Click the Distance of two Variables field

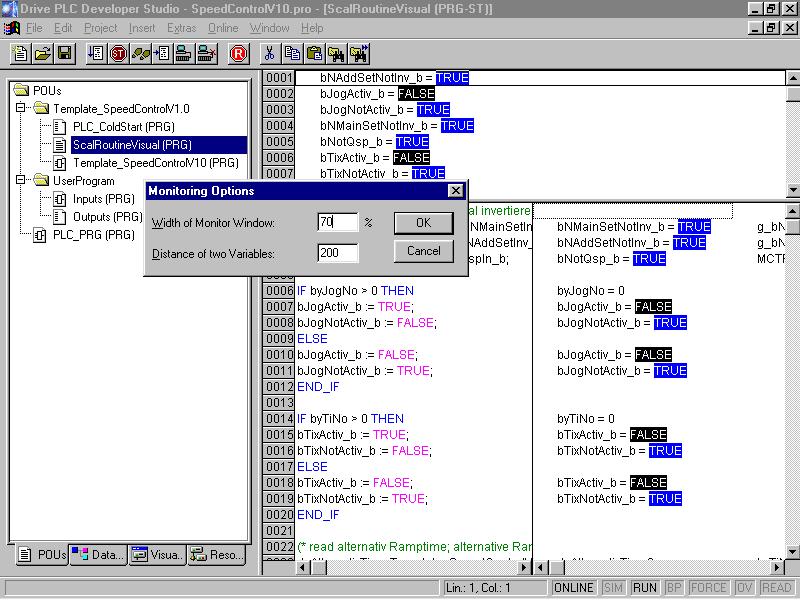point(337,254)
